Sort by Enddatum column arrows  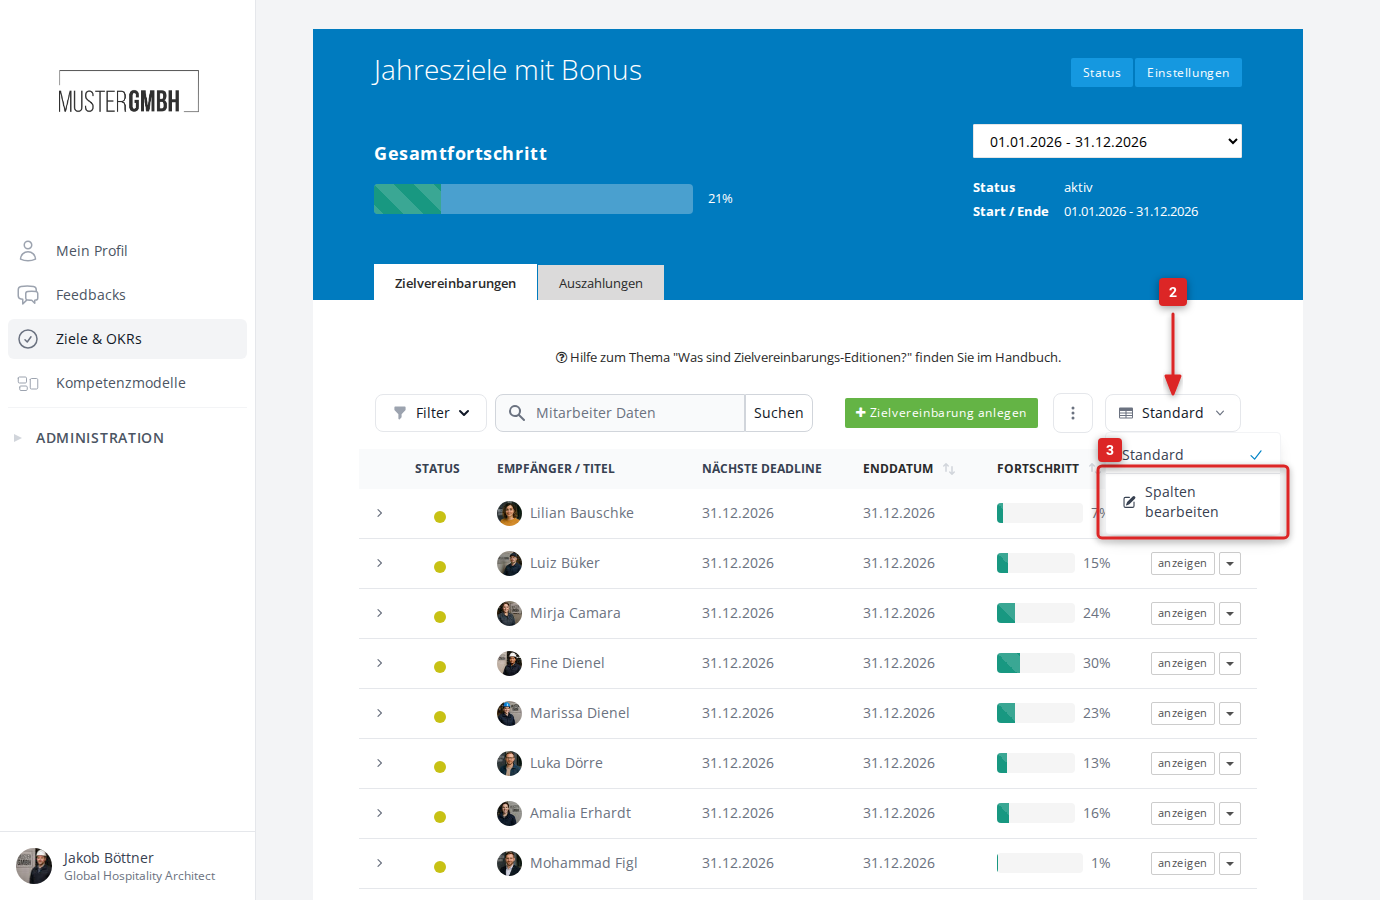949,469
